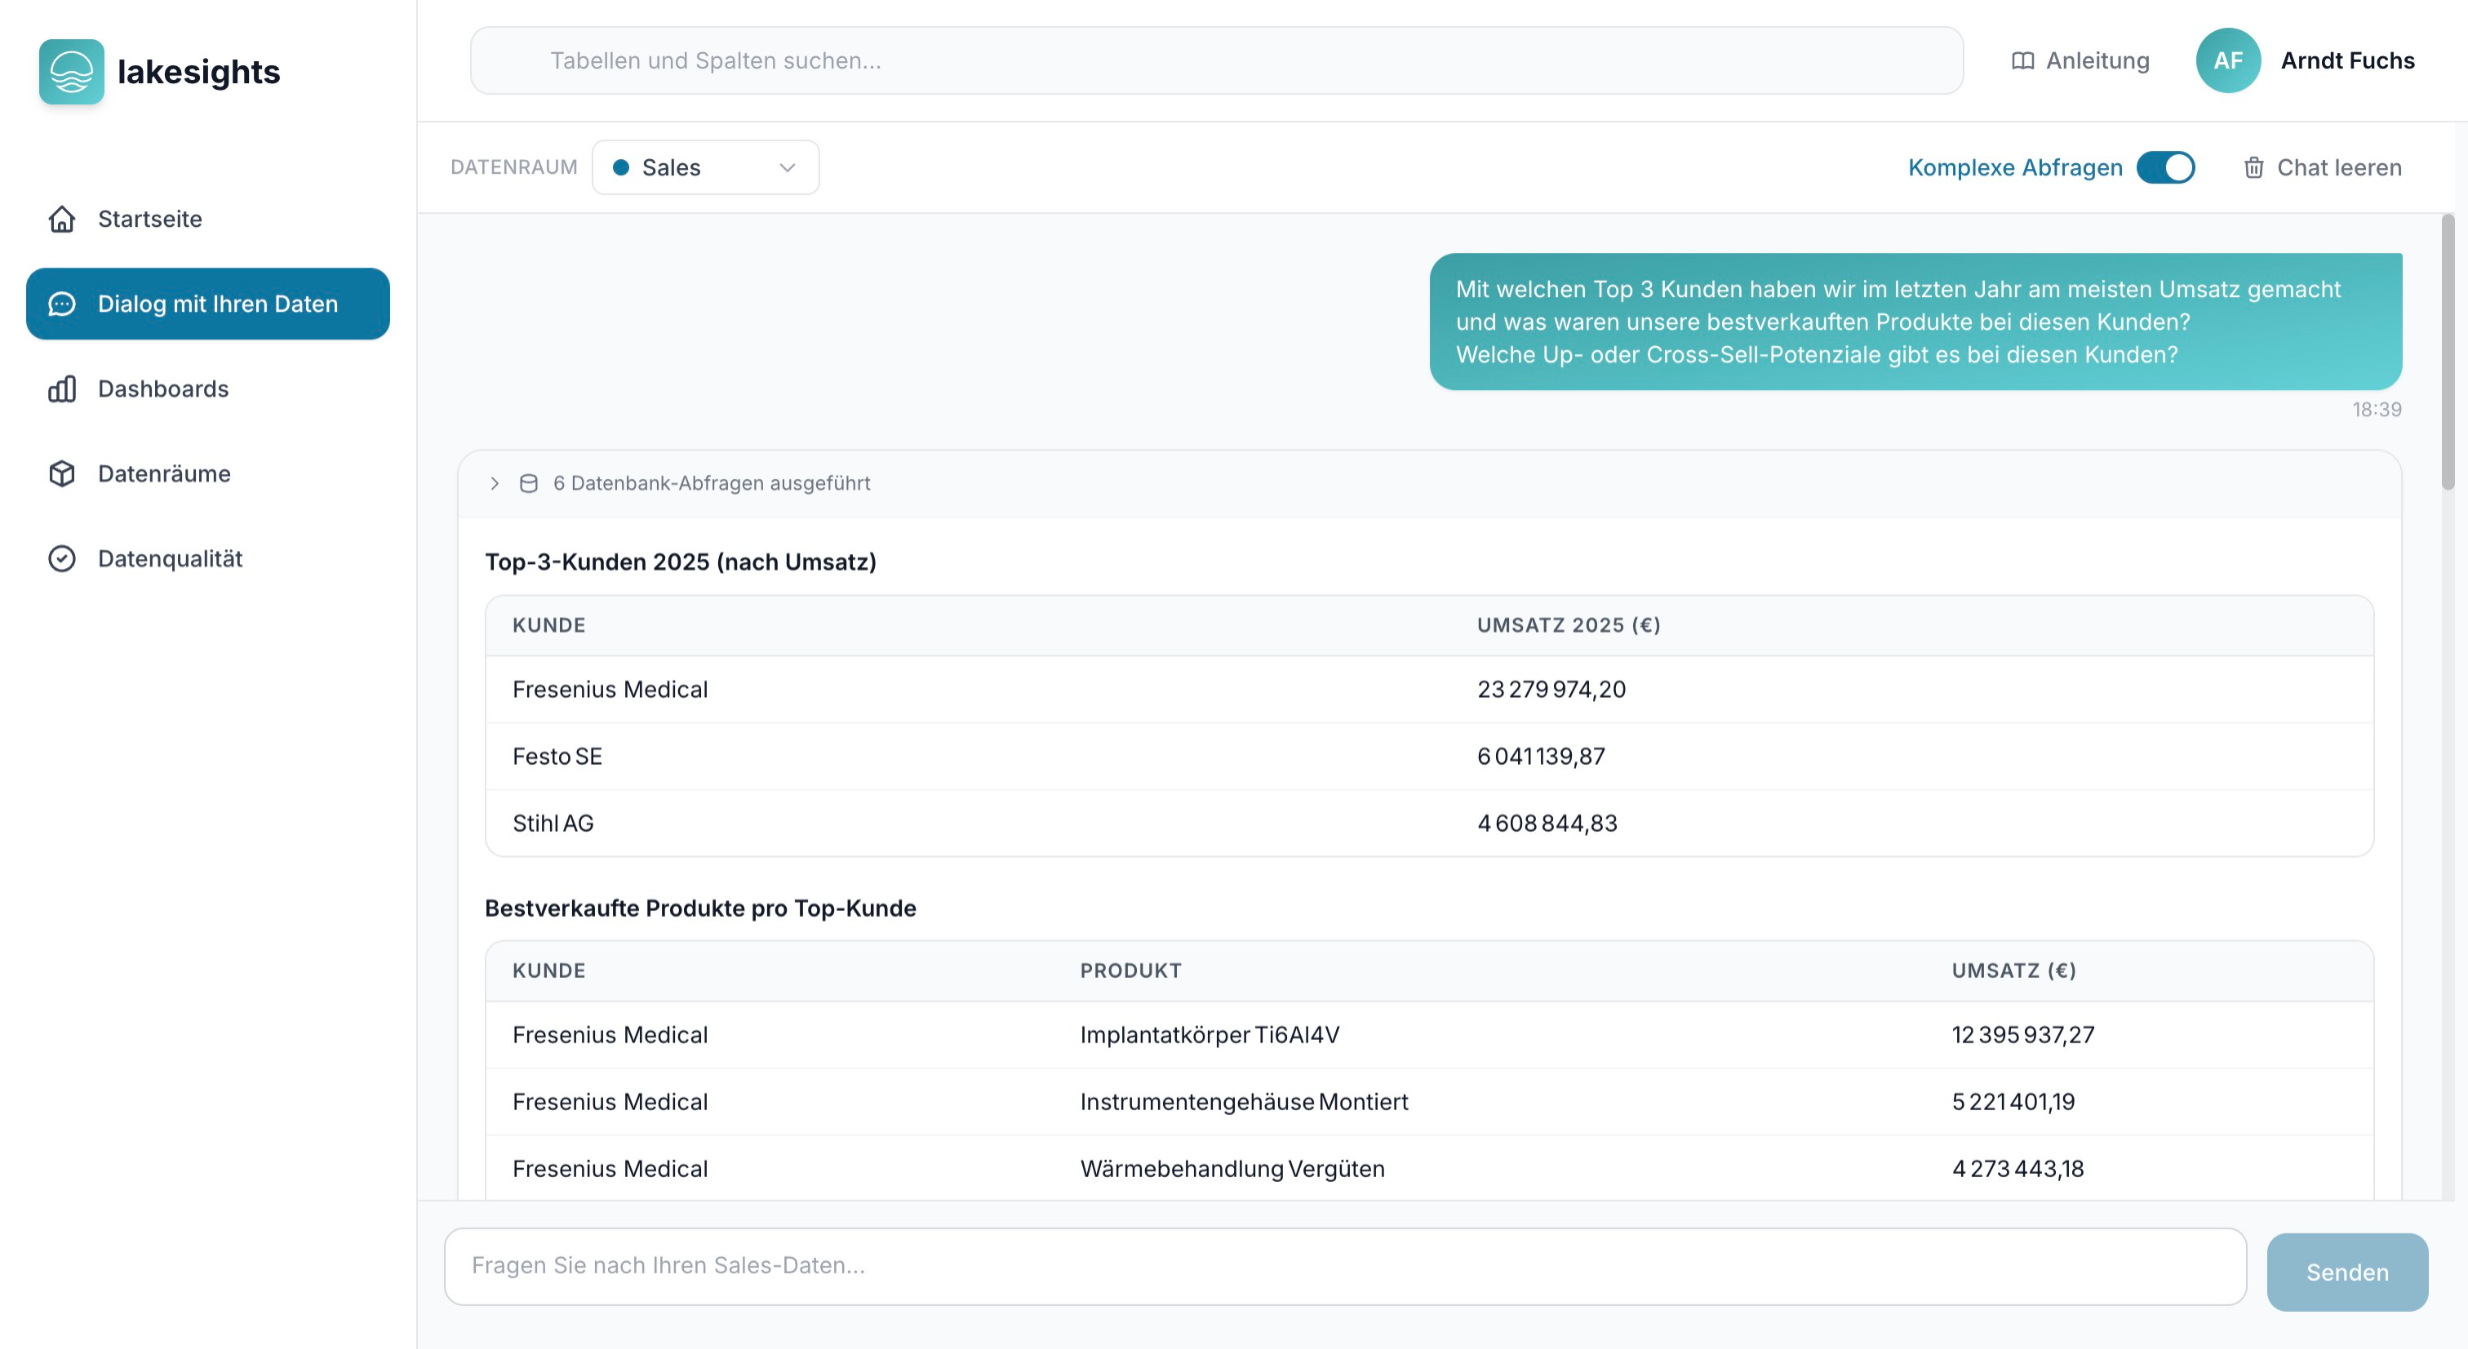2468x1349 pixels.
Task: Click the AF avatar circle
Action: click(2228, 60)
